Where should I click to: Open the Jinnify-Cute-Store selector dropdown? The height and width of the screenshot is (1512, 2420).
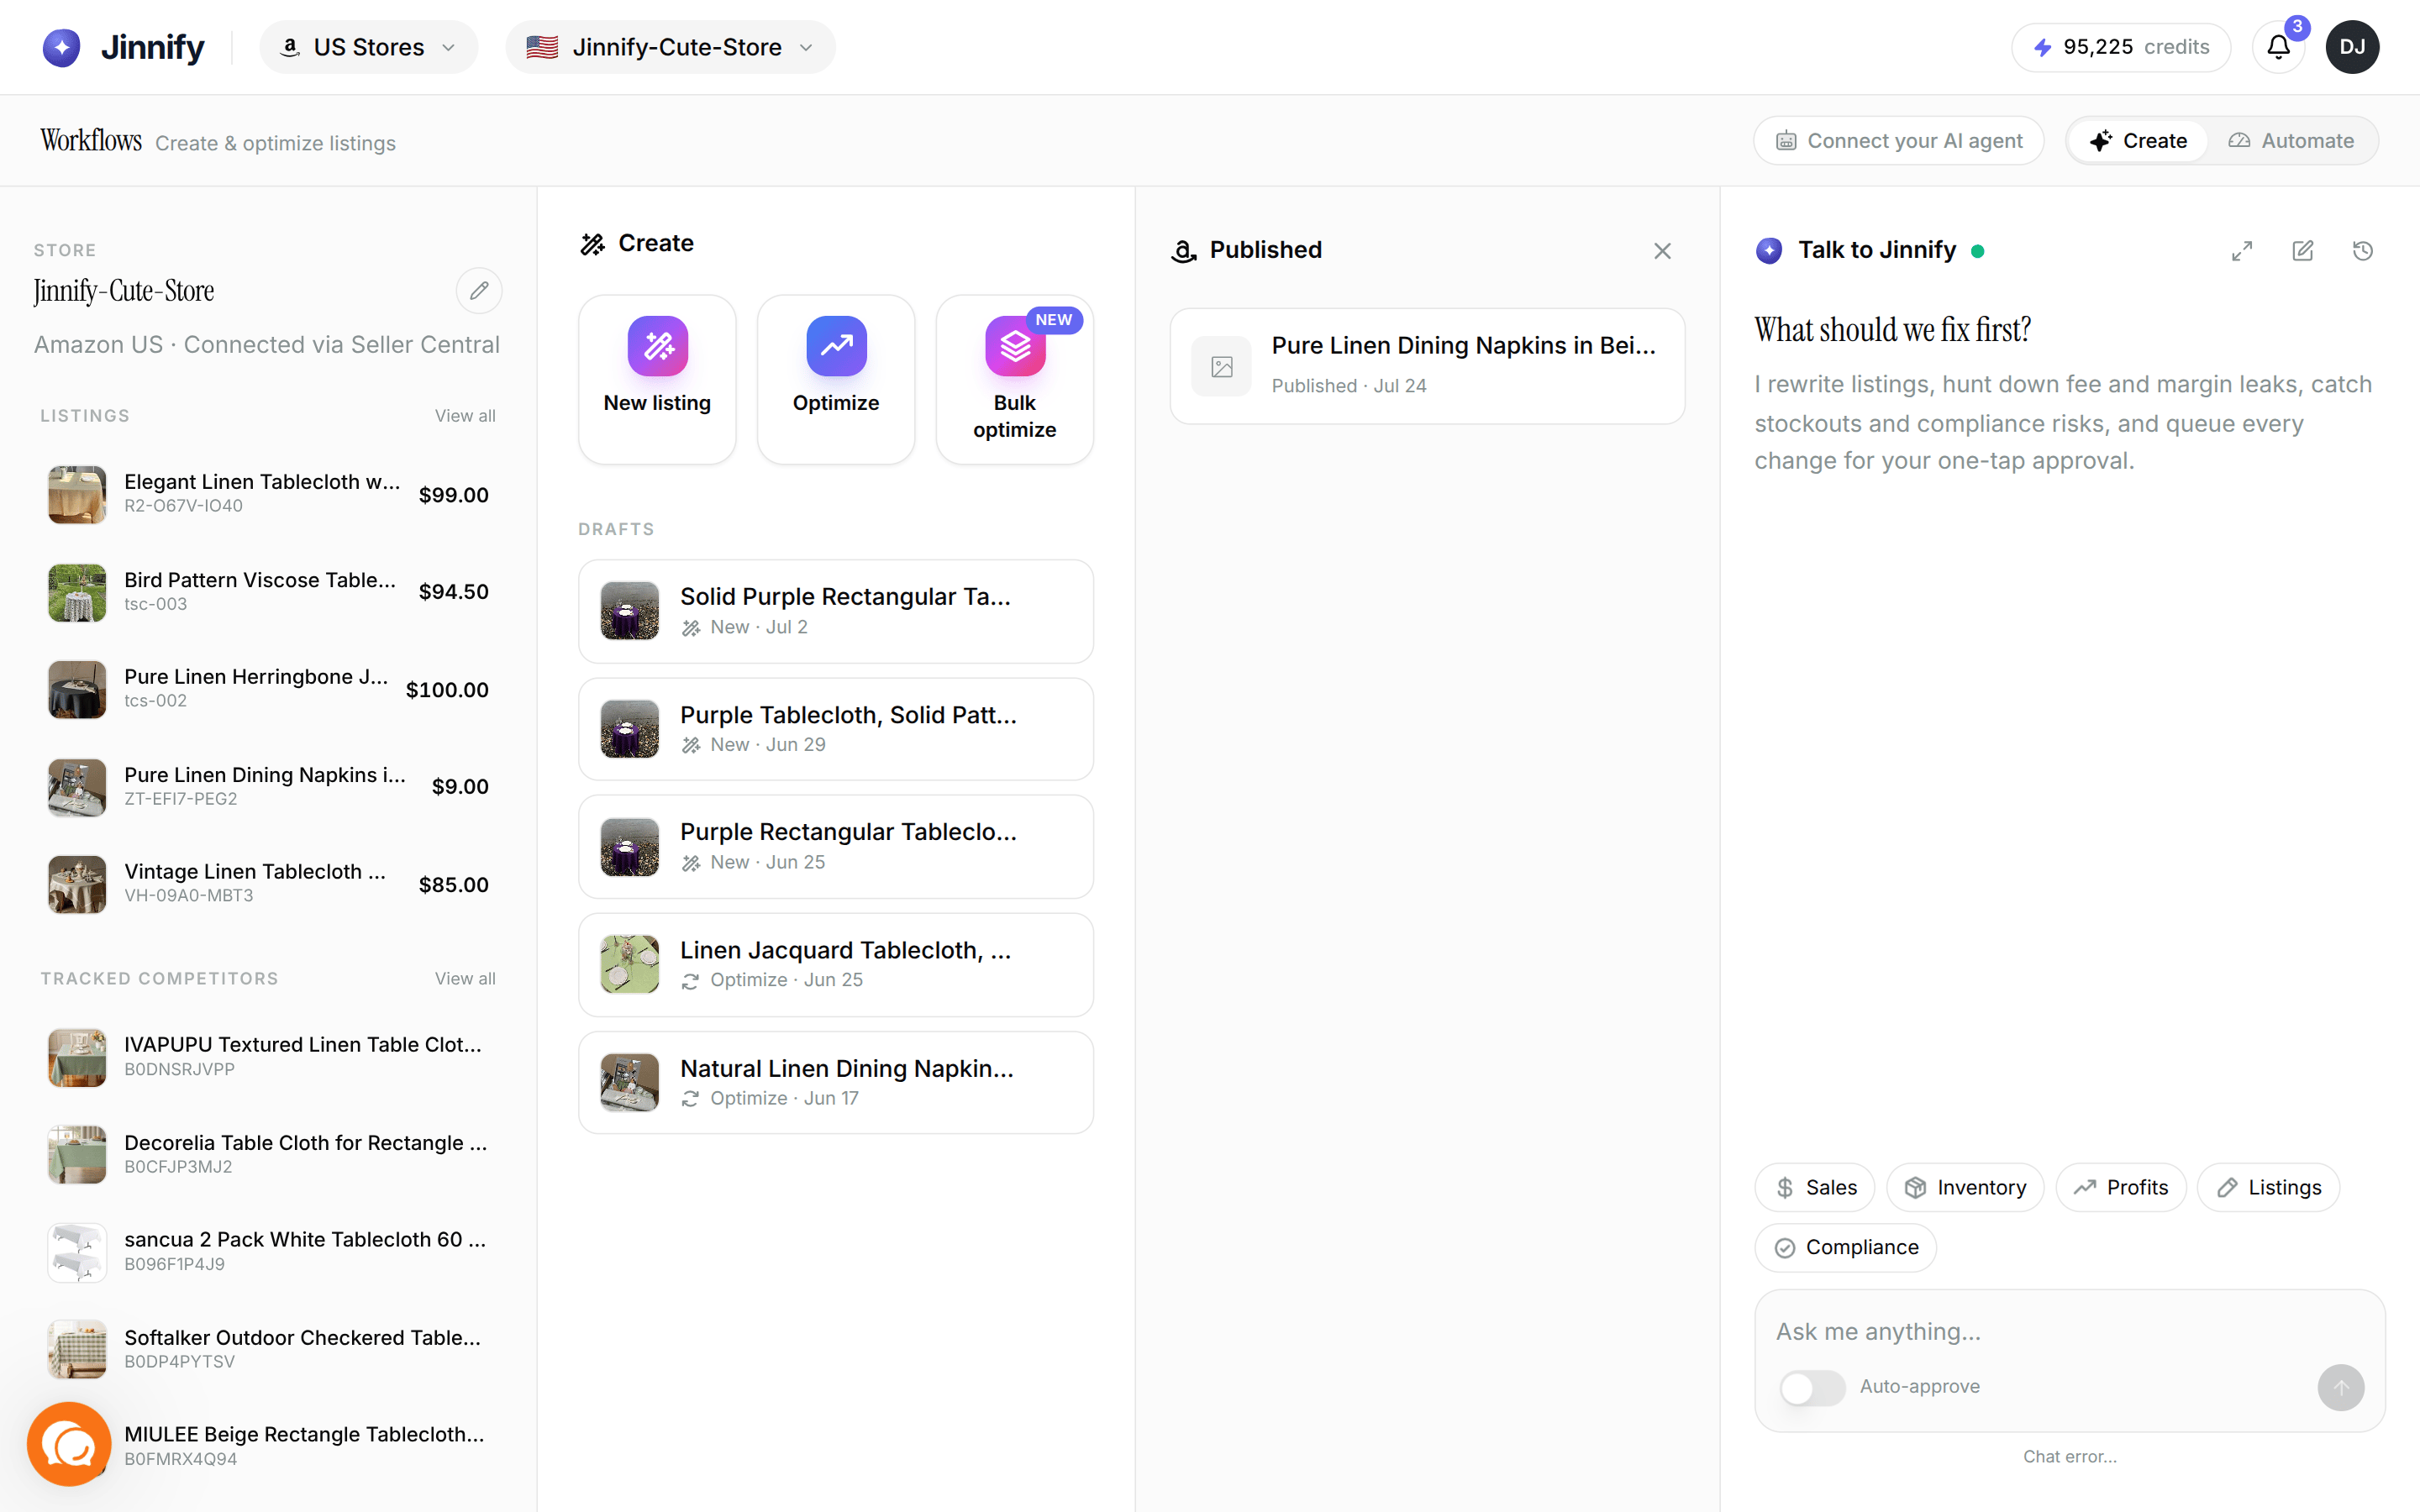tap(670, 47)
